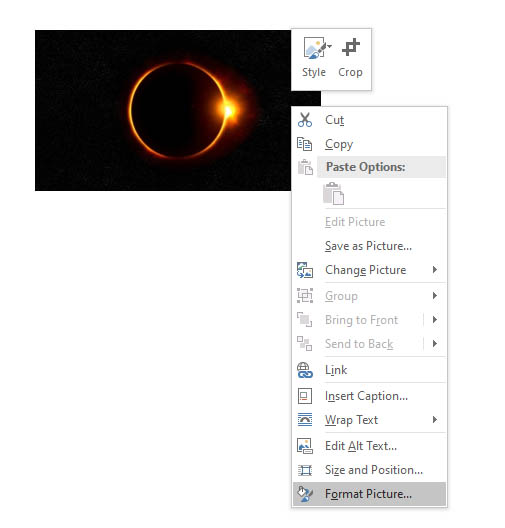Click the Insert Caption icon

(305, 396)
